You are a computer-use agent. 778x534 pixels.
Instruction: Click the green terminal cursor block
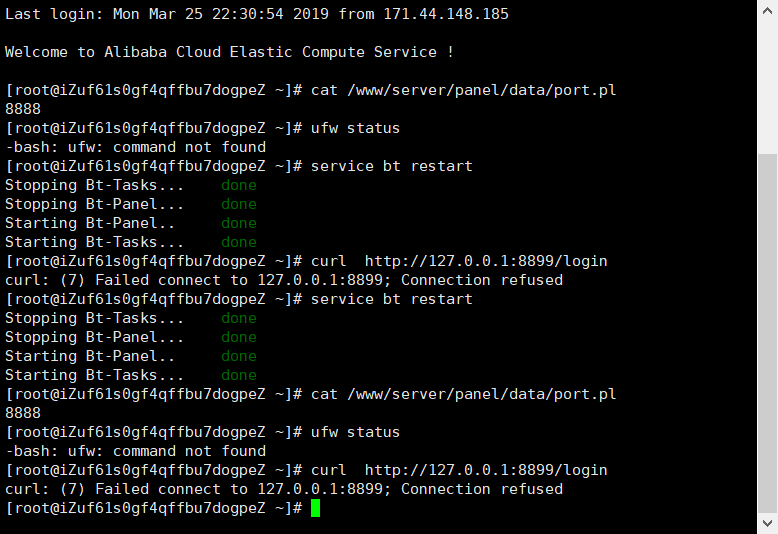coord(316,508)
